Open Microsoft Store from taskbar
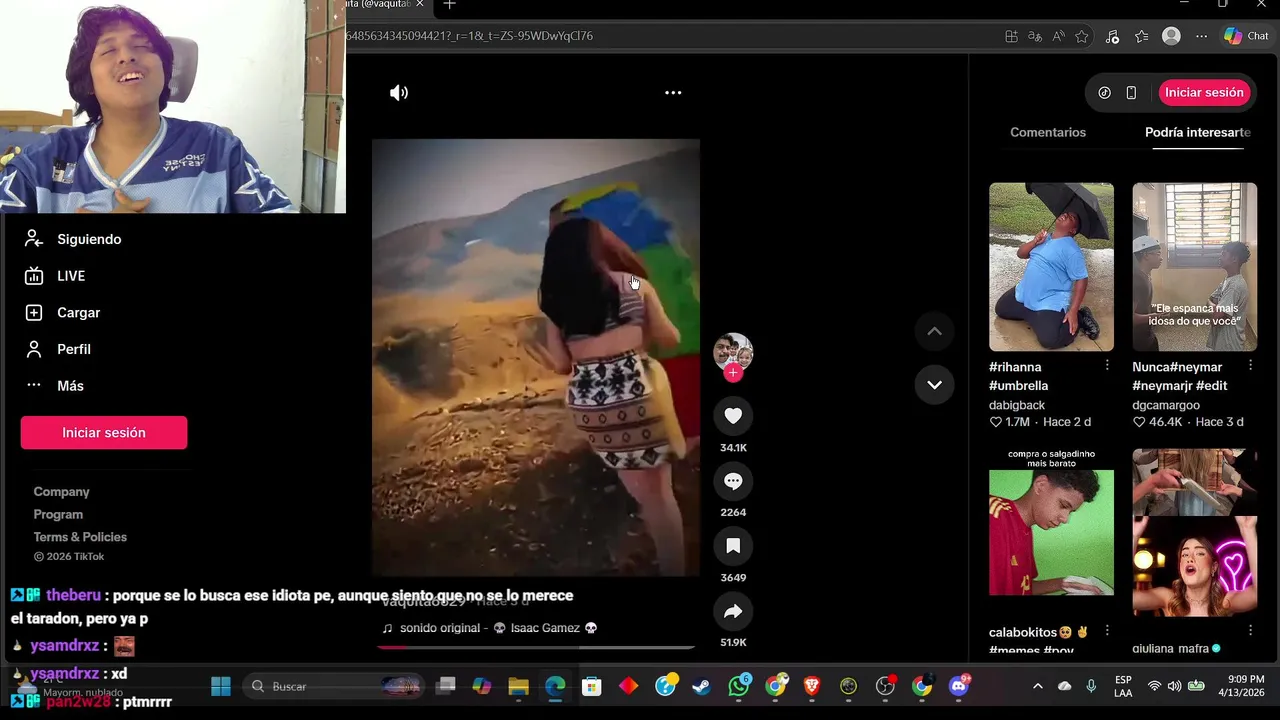Viewport: 1280px width, 720px height. pos(592,686)
